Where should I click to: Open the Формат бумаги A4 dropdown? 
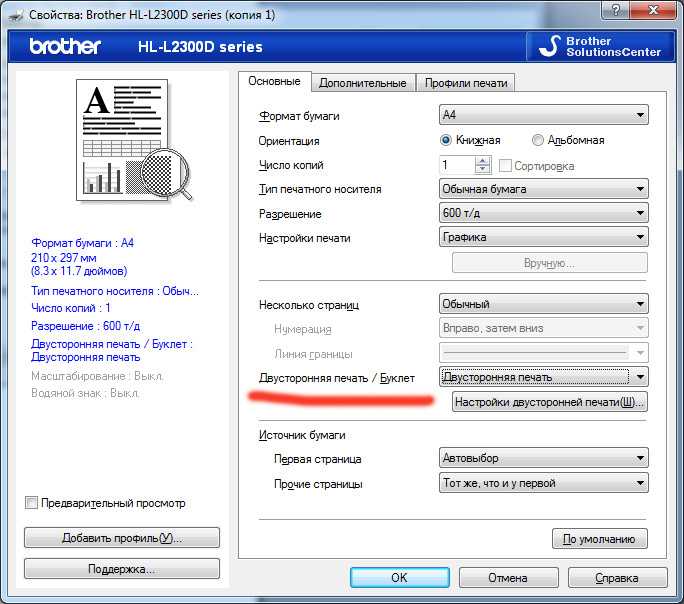click(x=544, y=115)
